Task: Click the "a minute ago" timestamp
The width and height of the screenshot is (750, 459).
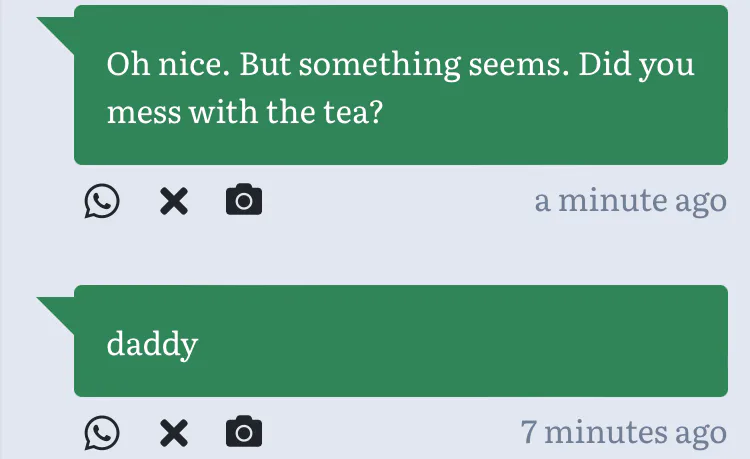Action: [x=630, y=201]
